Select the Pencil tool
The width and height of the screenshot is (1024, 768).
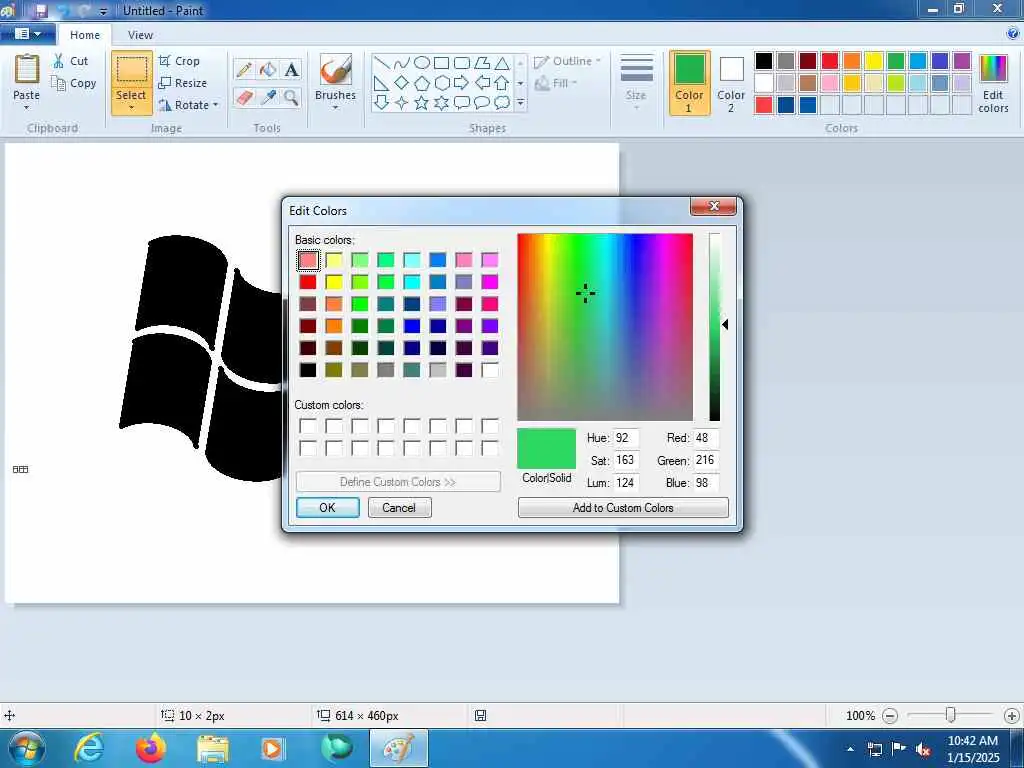click(x=244, y=69)
